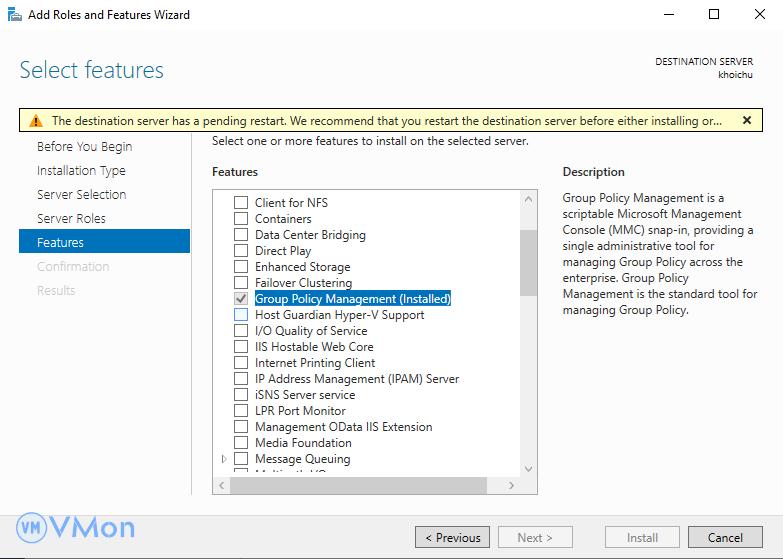Switch to Installation Type step
The width and height of the screenshot is (783, 559).
[x=81, y=170]
